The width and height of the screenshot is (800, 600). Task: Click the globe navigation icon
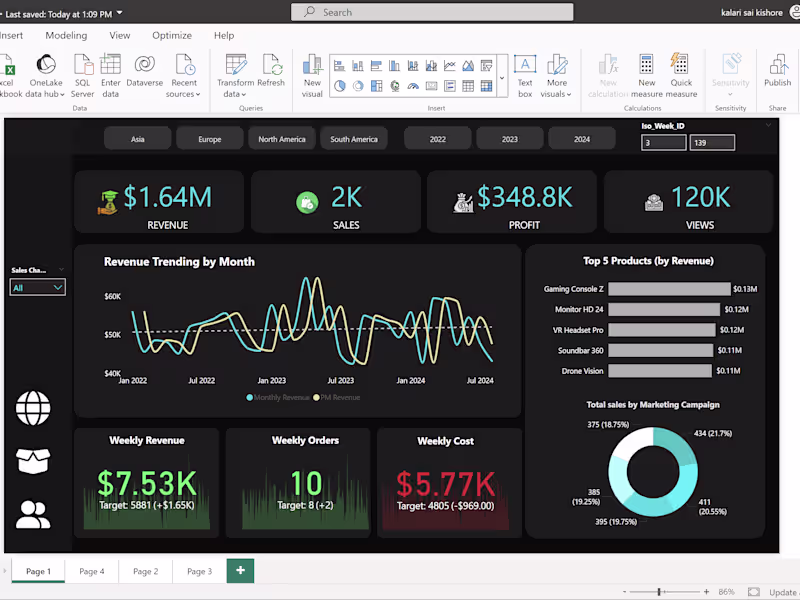click(x=33, y=408)
